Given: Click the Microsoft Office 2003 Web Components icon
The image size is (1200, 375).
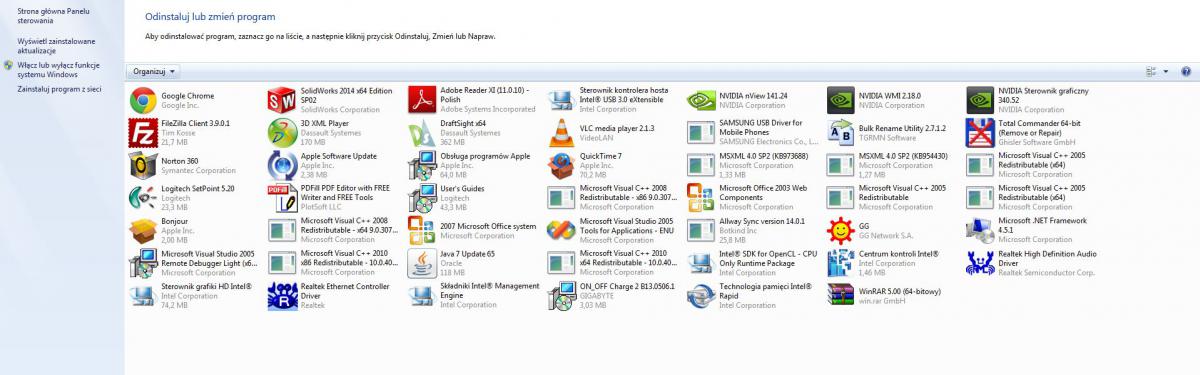Looking at the screenshot, I should pyautogui.click(x=701, y=198).
